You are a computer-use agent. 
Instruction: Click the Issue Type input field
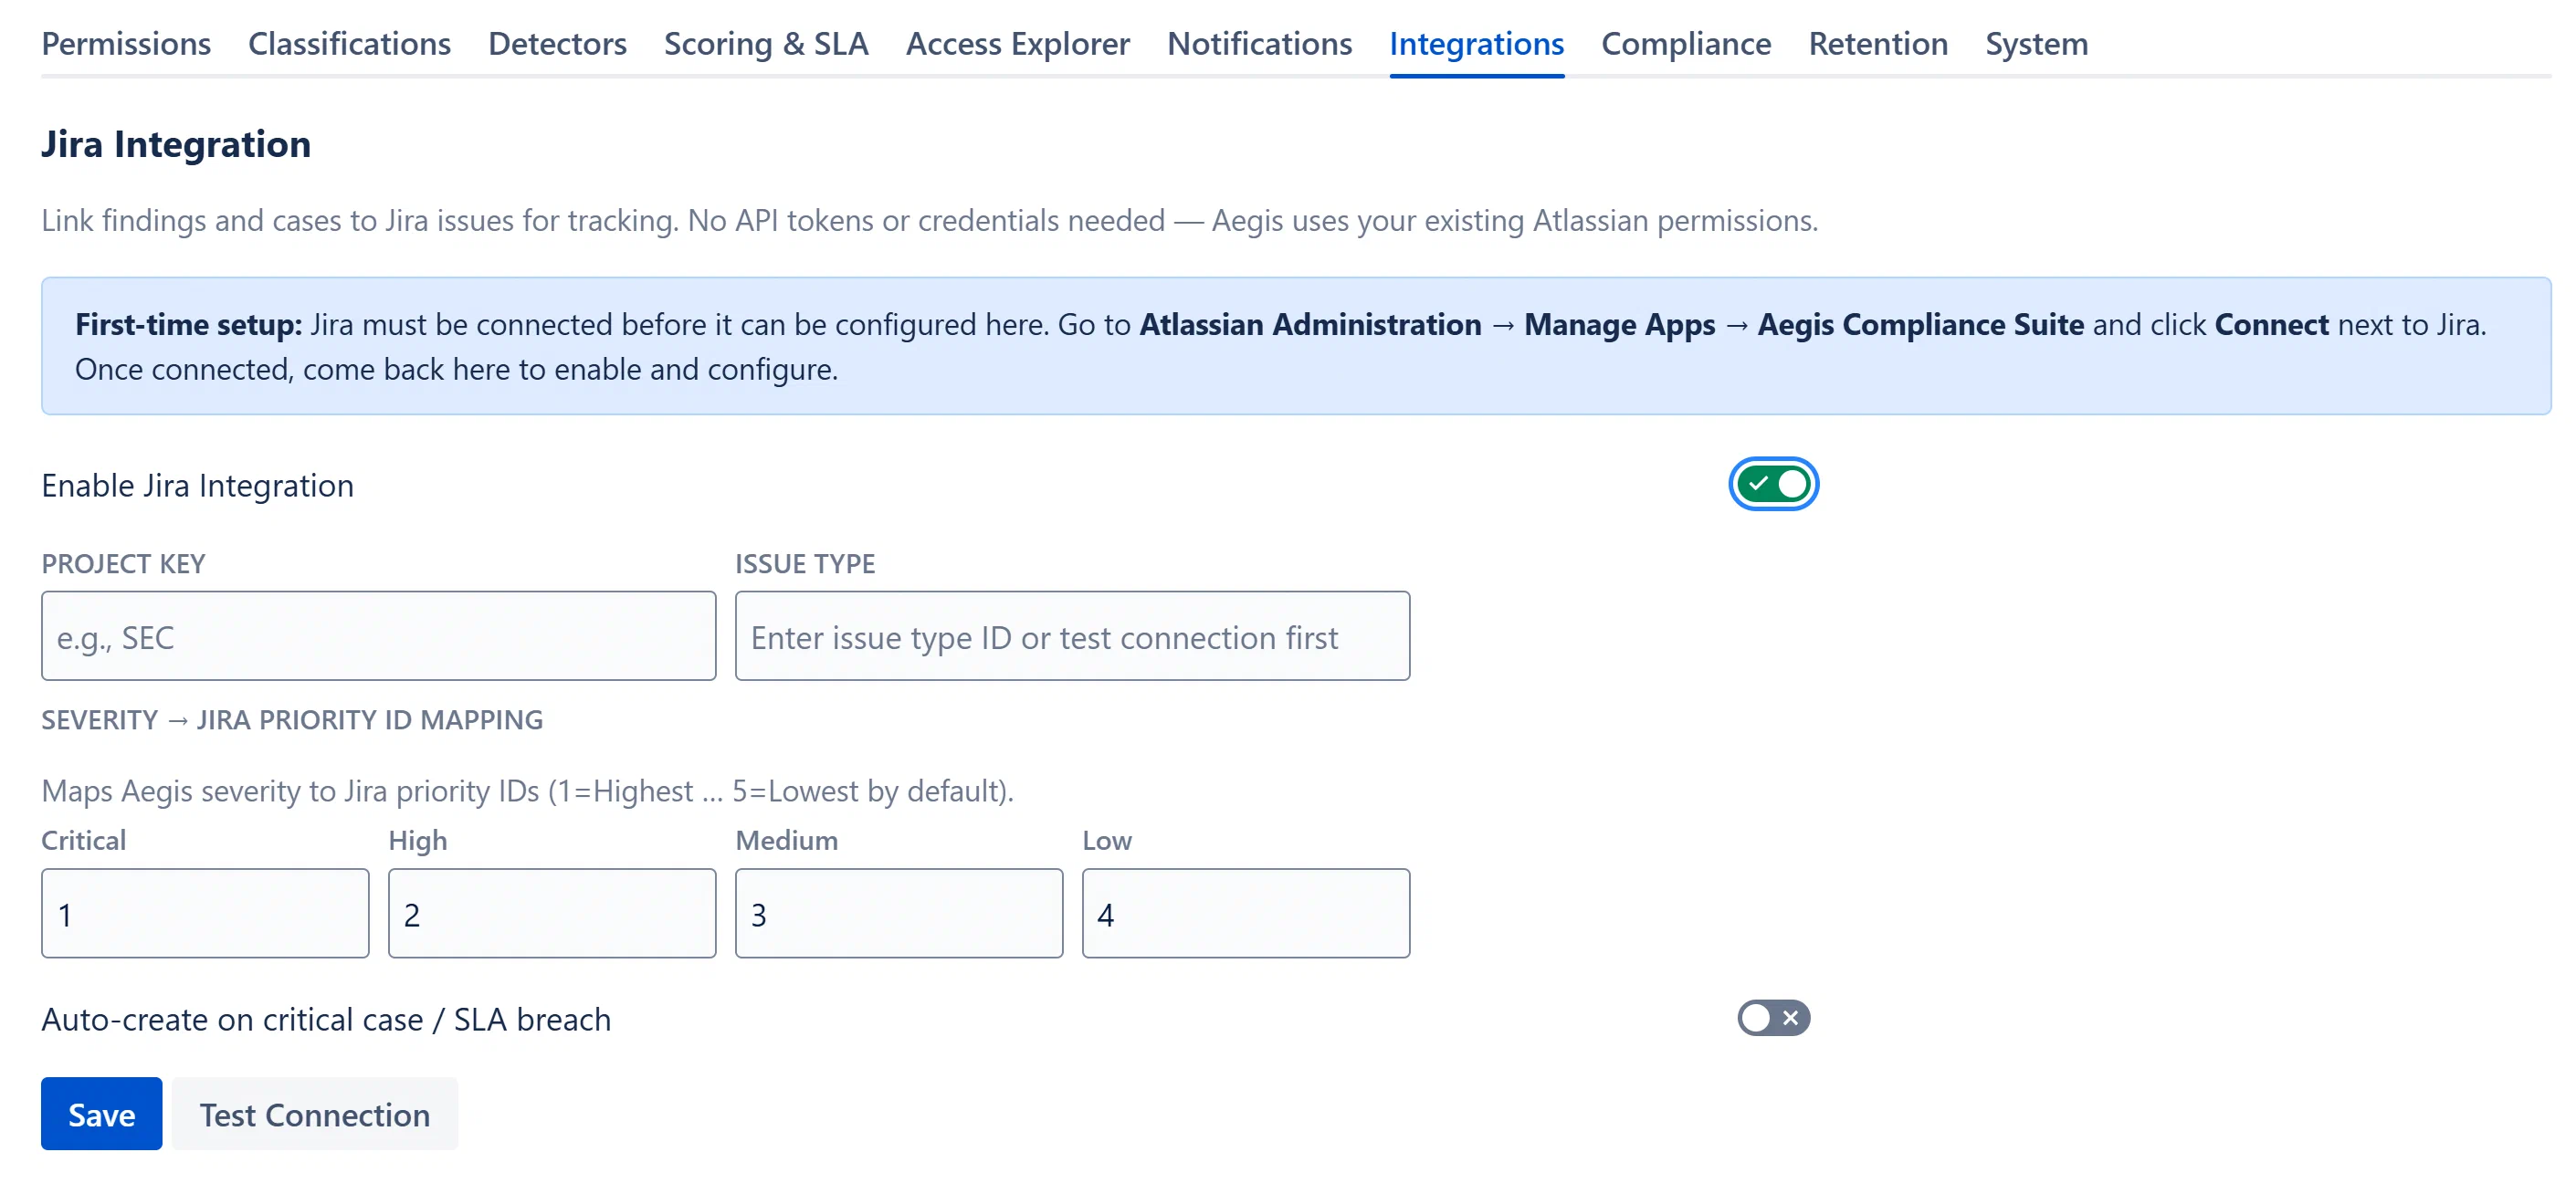[x=1072, y=636]
